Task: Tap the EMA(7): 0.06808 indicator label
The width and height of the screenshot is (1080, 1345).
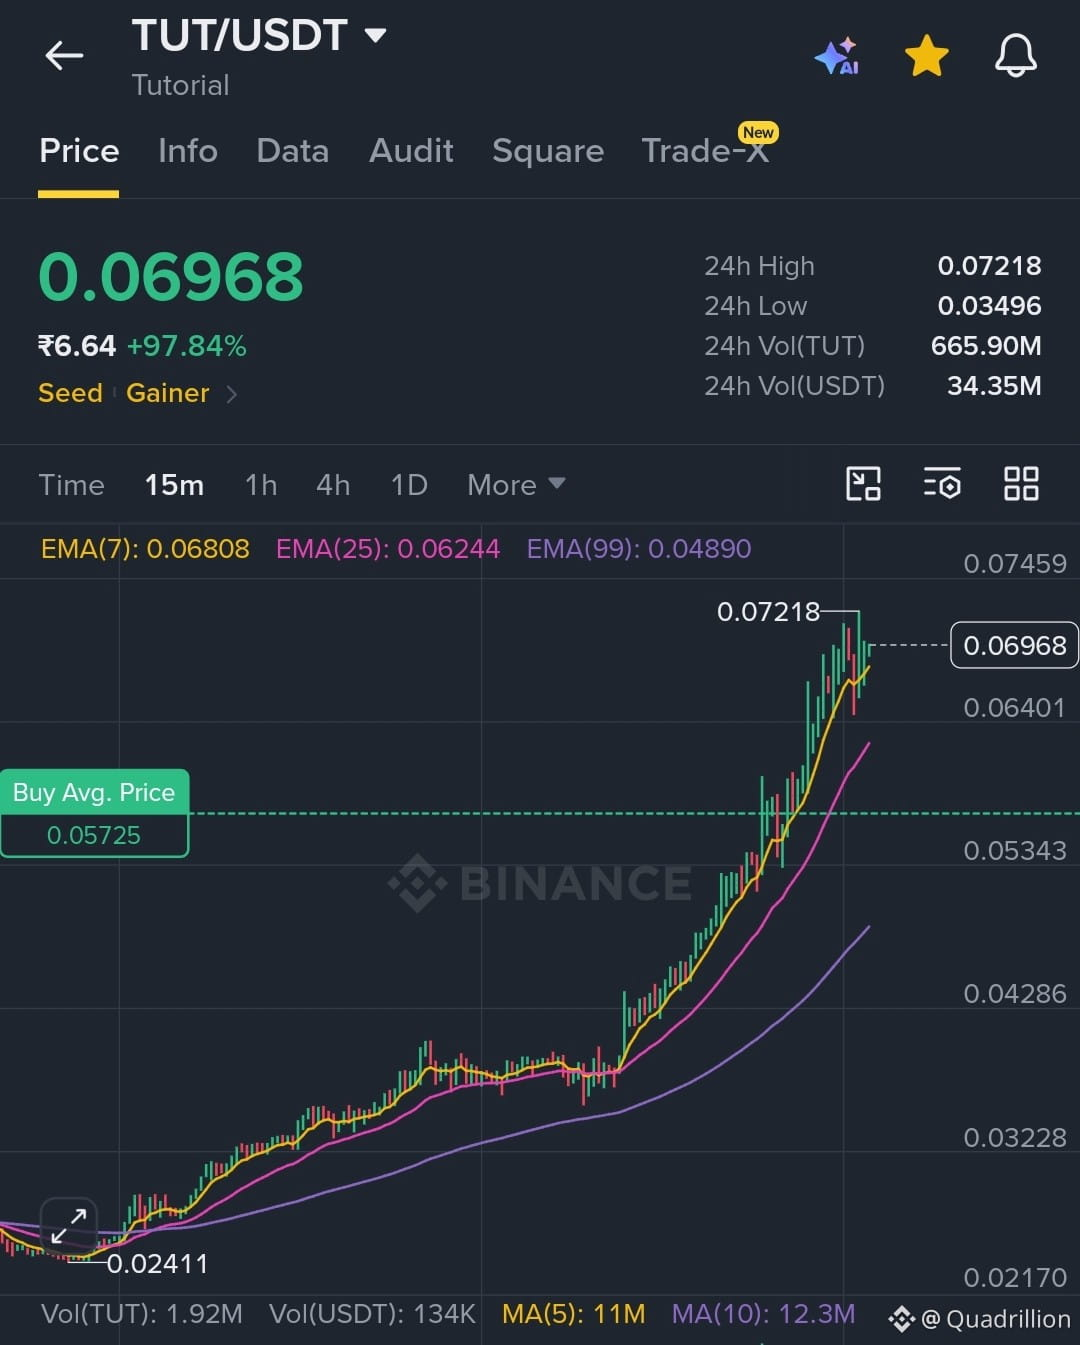Action: point(145,549)
